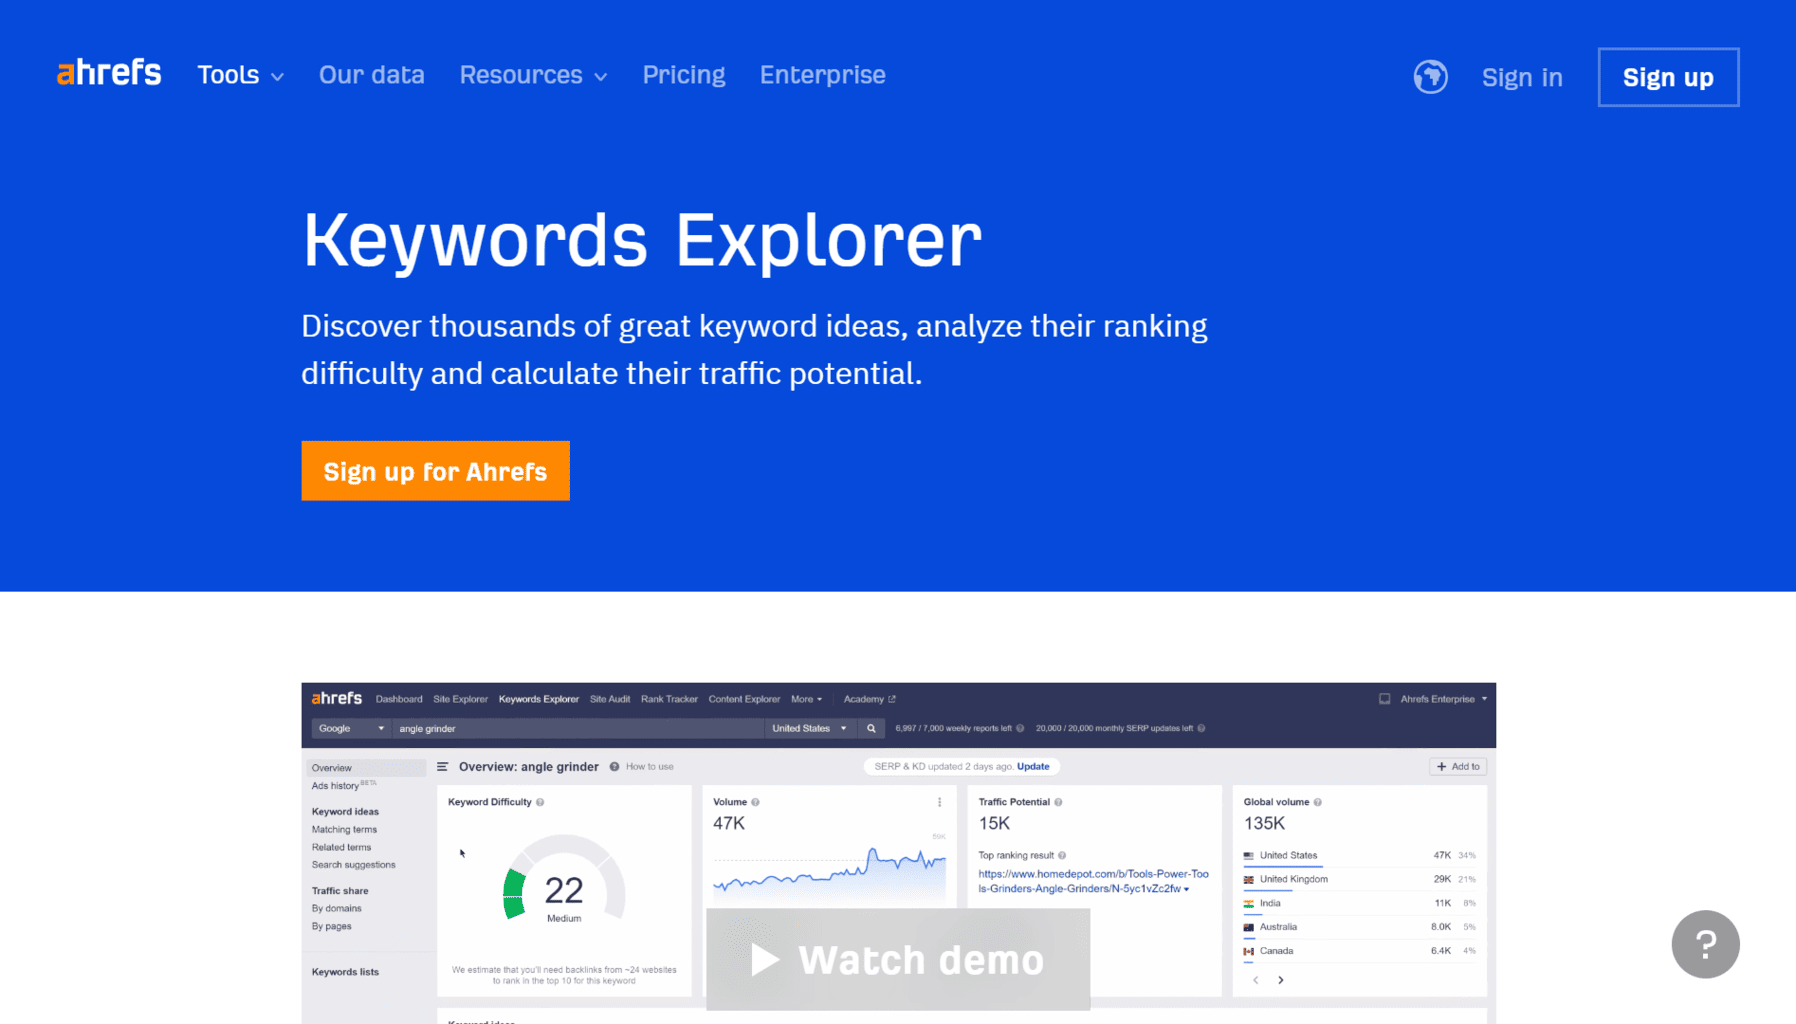The image size is (1796, 1024).
Task: Click the orange Sign up for Ahrefs button
Action: pos(436,471)
